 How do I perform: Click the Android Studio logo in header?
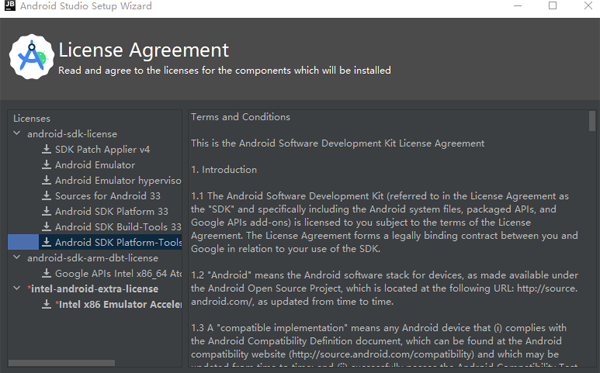(x=31, y=57)
